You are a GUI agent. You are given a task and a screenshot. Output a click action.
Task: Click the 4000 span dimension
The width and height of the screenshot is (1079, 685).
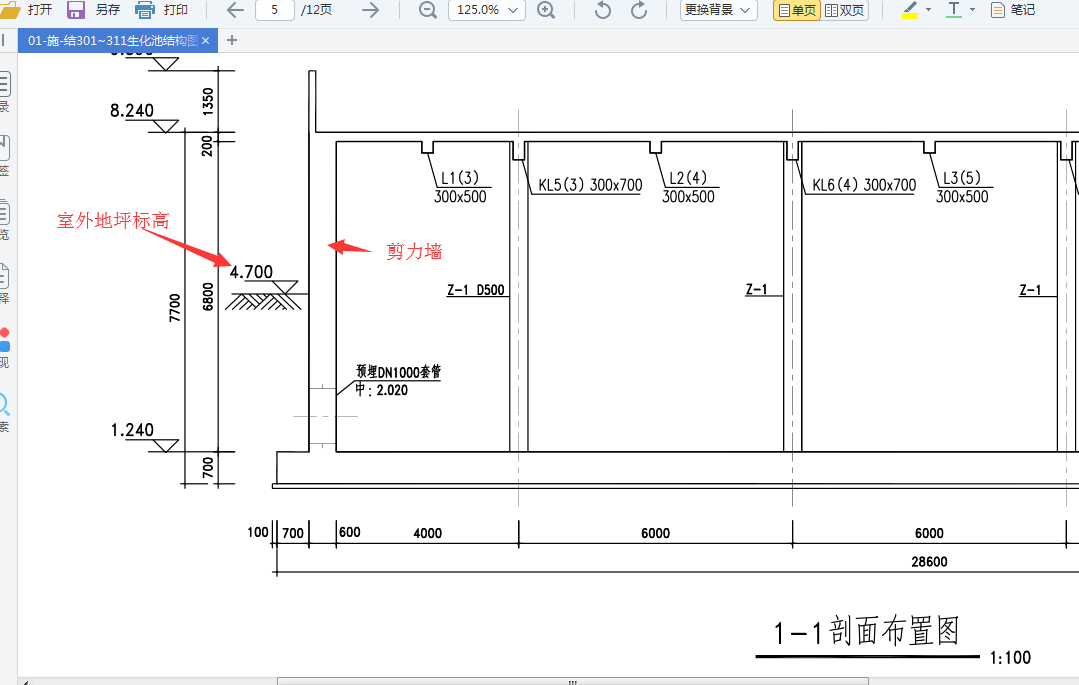pyautogui.click(x=427, y=533)
